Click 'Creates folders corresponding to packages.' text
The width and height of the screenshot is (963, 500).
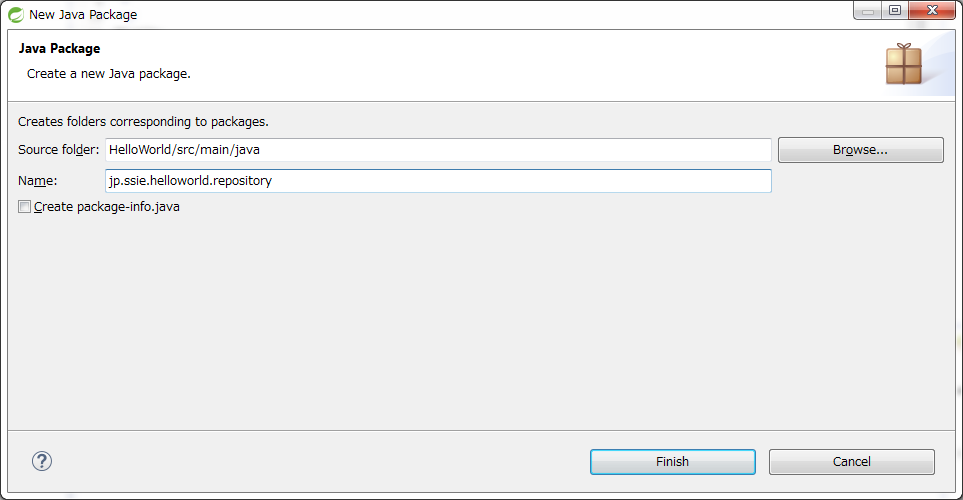click(143, 122)
